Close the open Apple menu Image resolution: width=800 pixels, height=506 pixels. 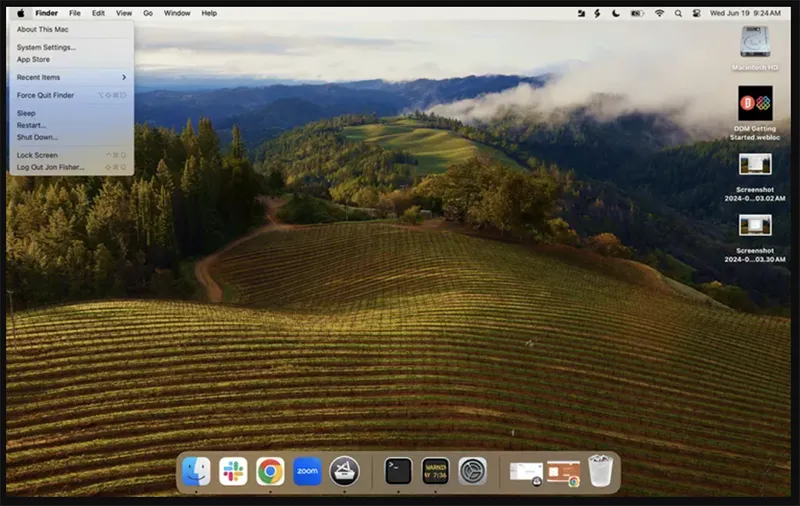tap(21, 13)
